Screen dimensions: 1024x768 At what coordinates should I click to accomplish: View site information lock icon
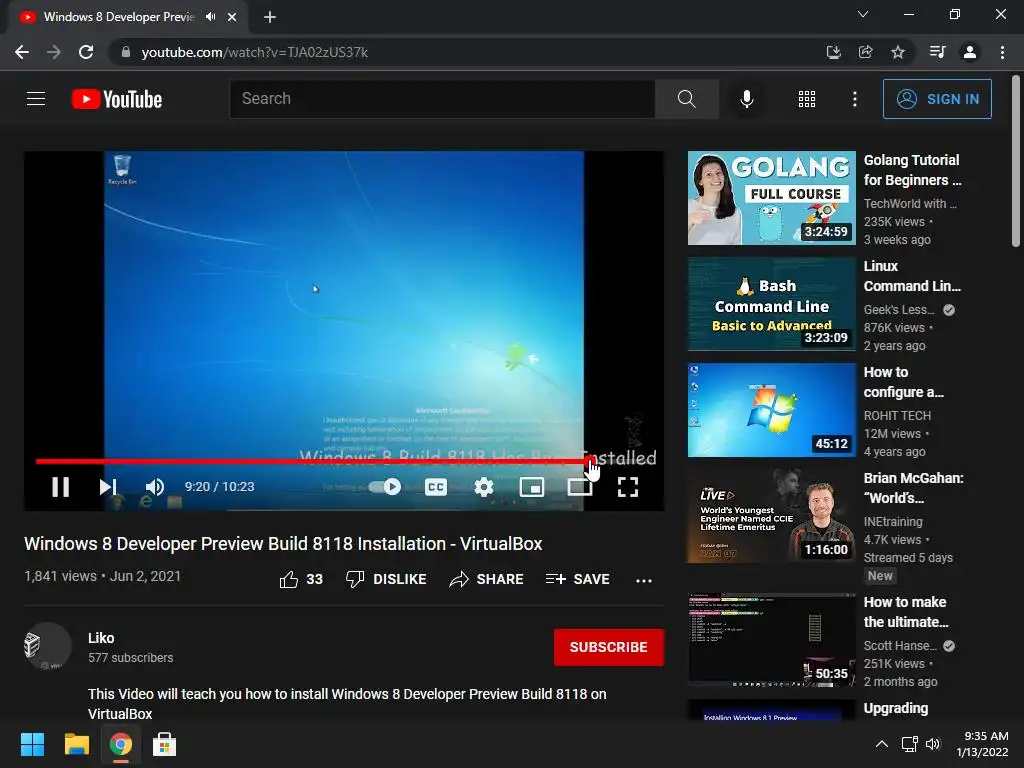[x=125, y=52]
